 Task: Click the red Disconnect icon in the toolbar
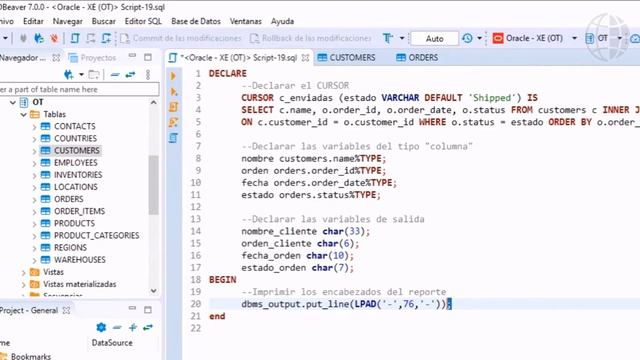(54, 38)
